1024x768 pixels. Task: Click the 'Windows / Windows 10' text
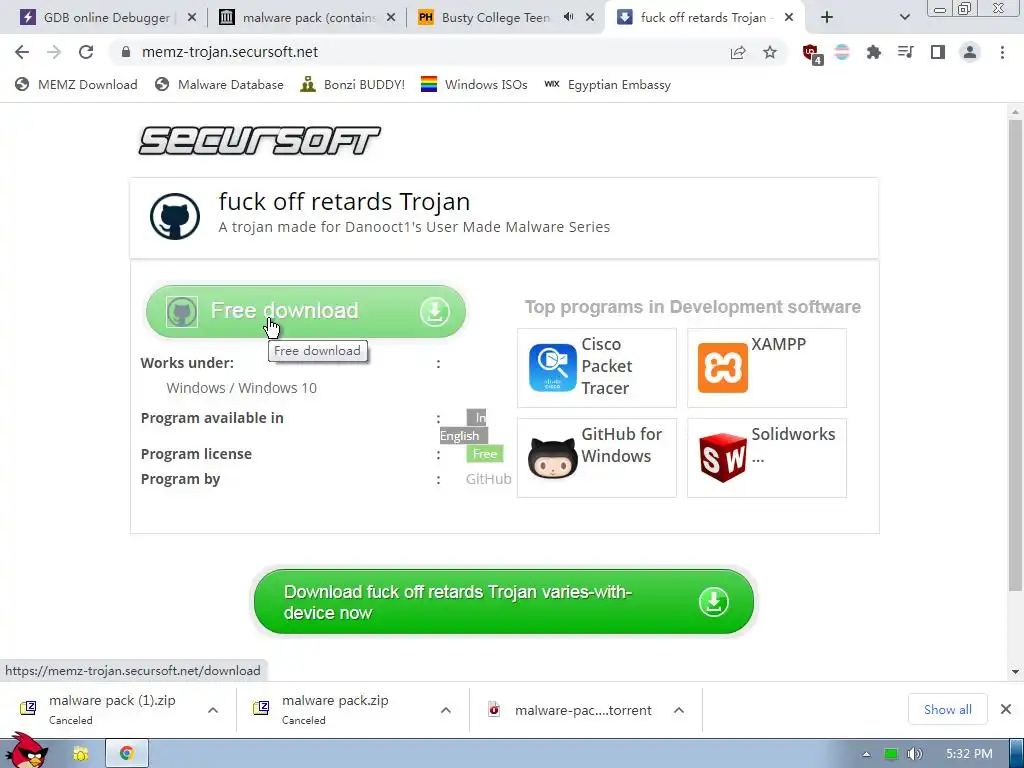coord(242,389)
